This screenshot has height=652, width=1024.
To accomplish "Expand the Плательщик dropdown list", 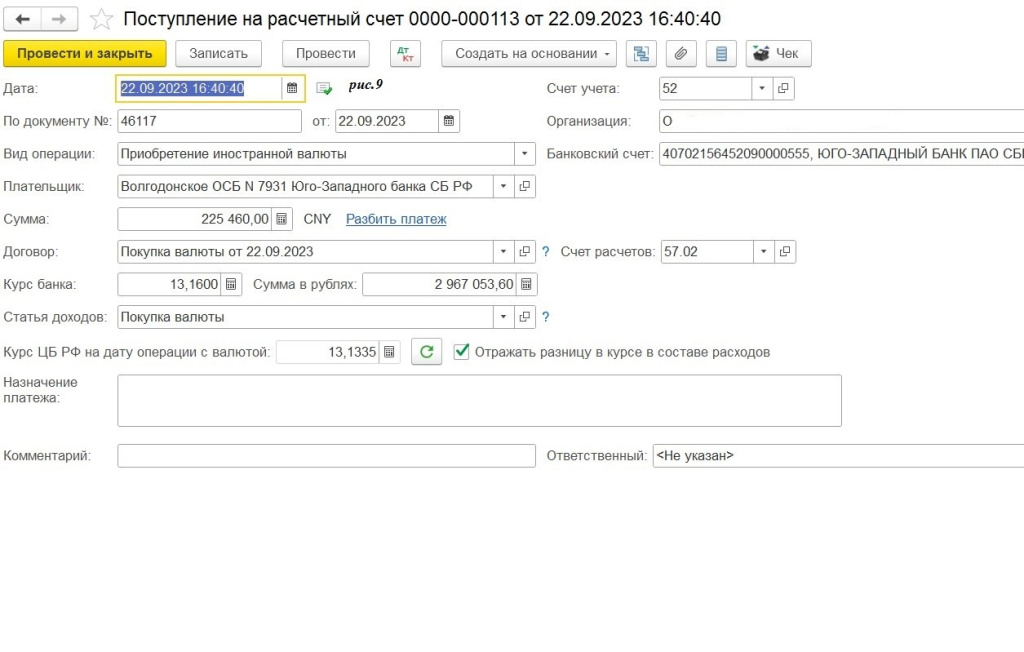I will (503, 186).
